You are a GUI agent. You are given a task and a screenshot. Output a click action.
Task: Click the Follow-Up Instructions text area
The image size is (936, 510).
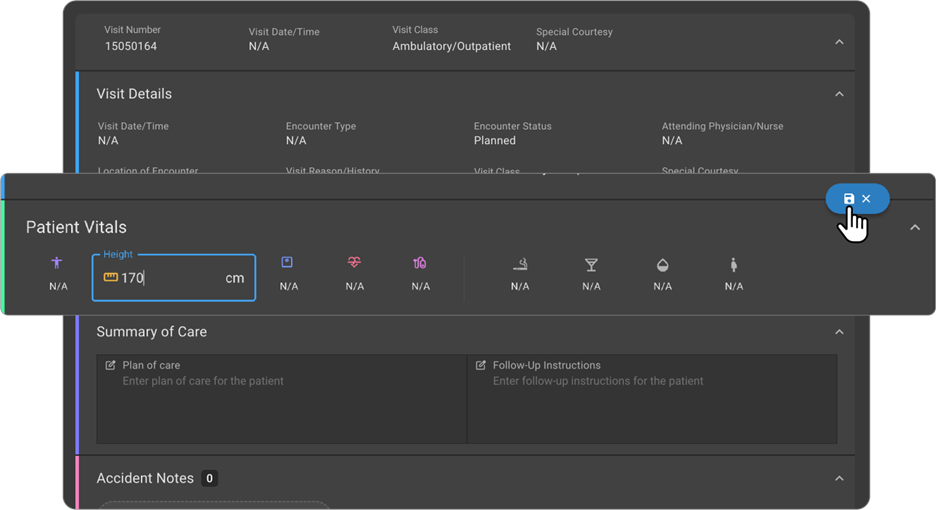tap(652, 405)
